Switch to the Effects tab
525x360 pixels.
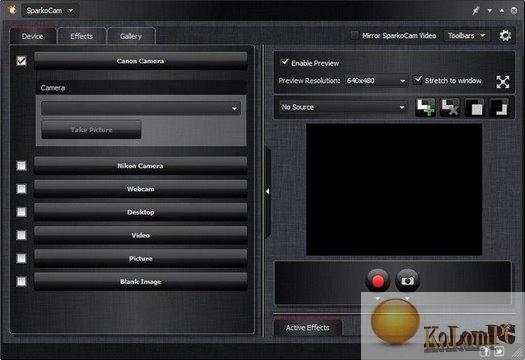pos(82,36)
